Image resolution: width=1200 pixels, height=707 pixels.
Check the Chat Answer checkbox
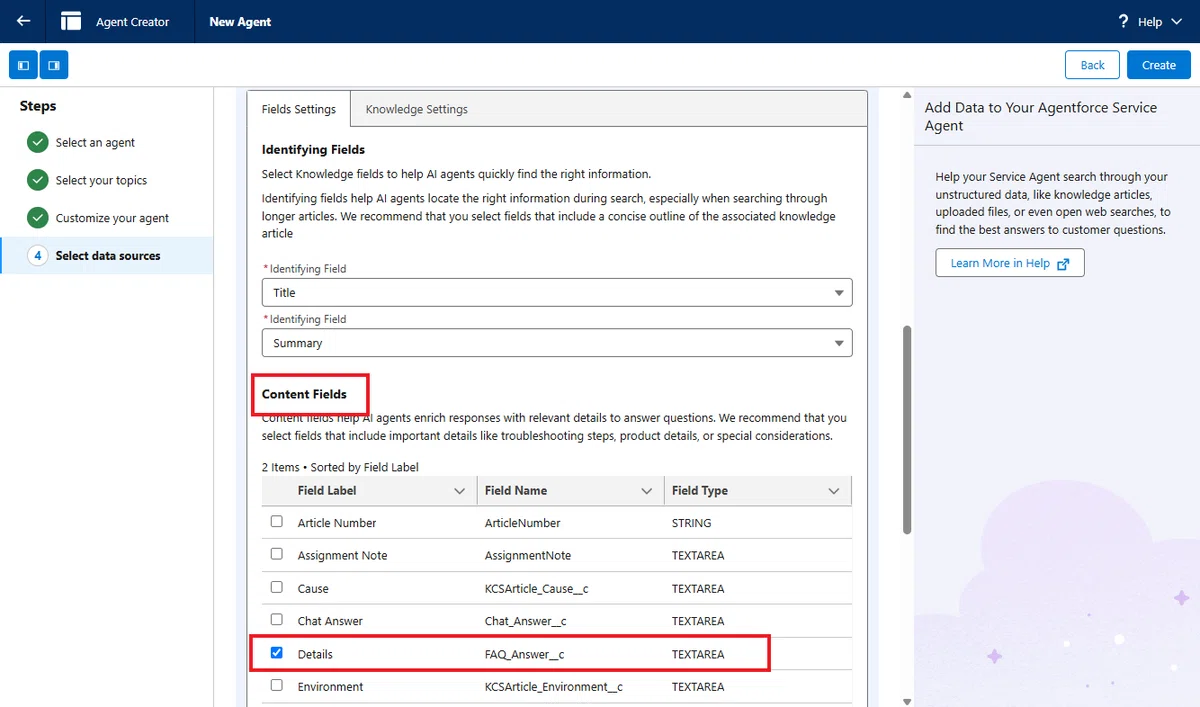tap(277, 620)
